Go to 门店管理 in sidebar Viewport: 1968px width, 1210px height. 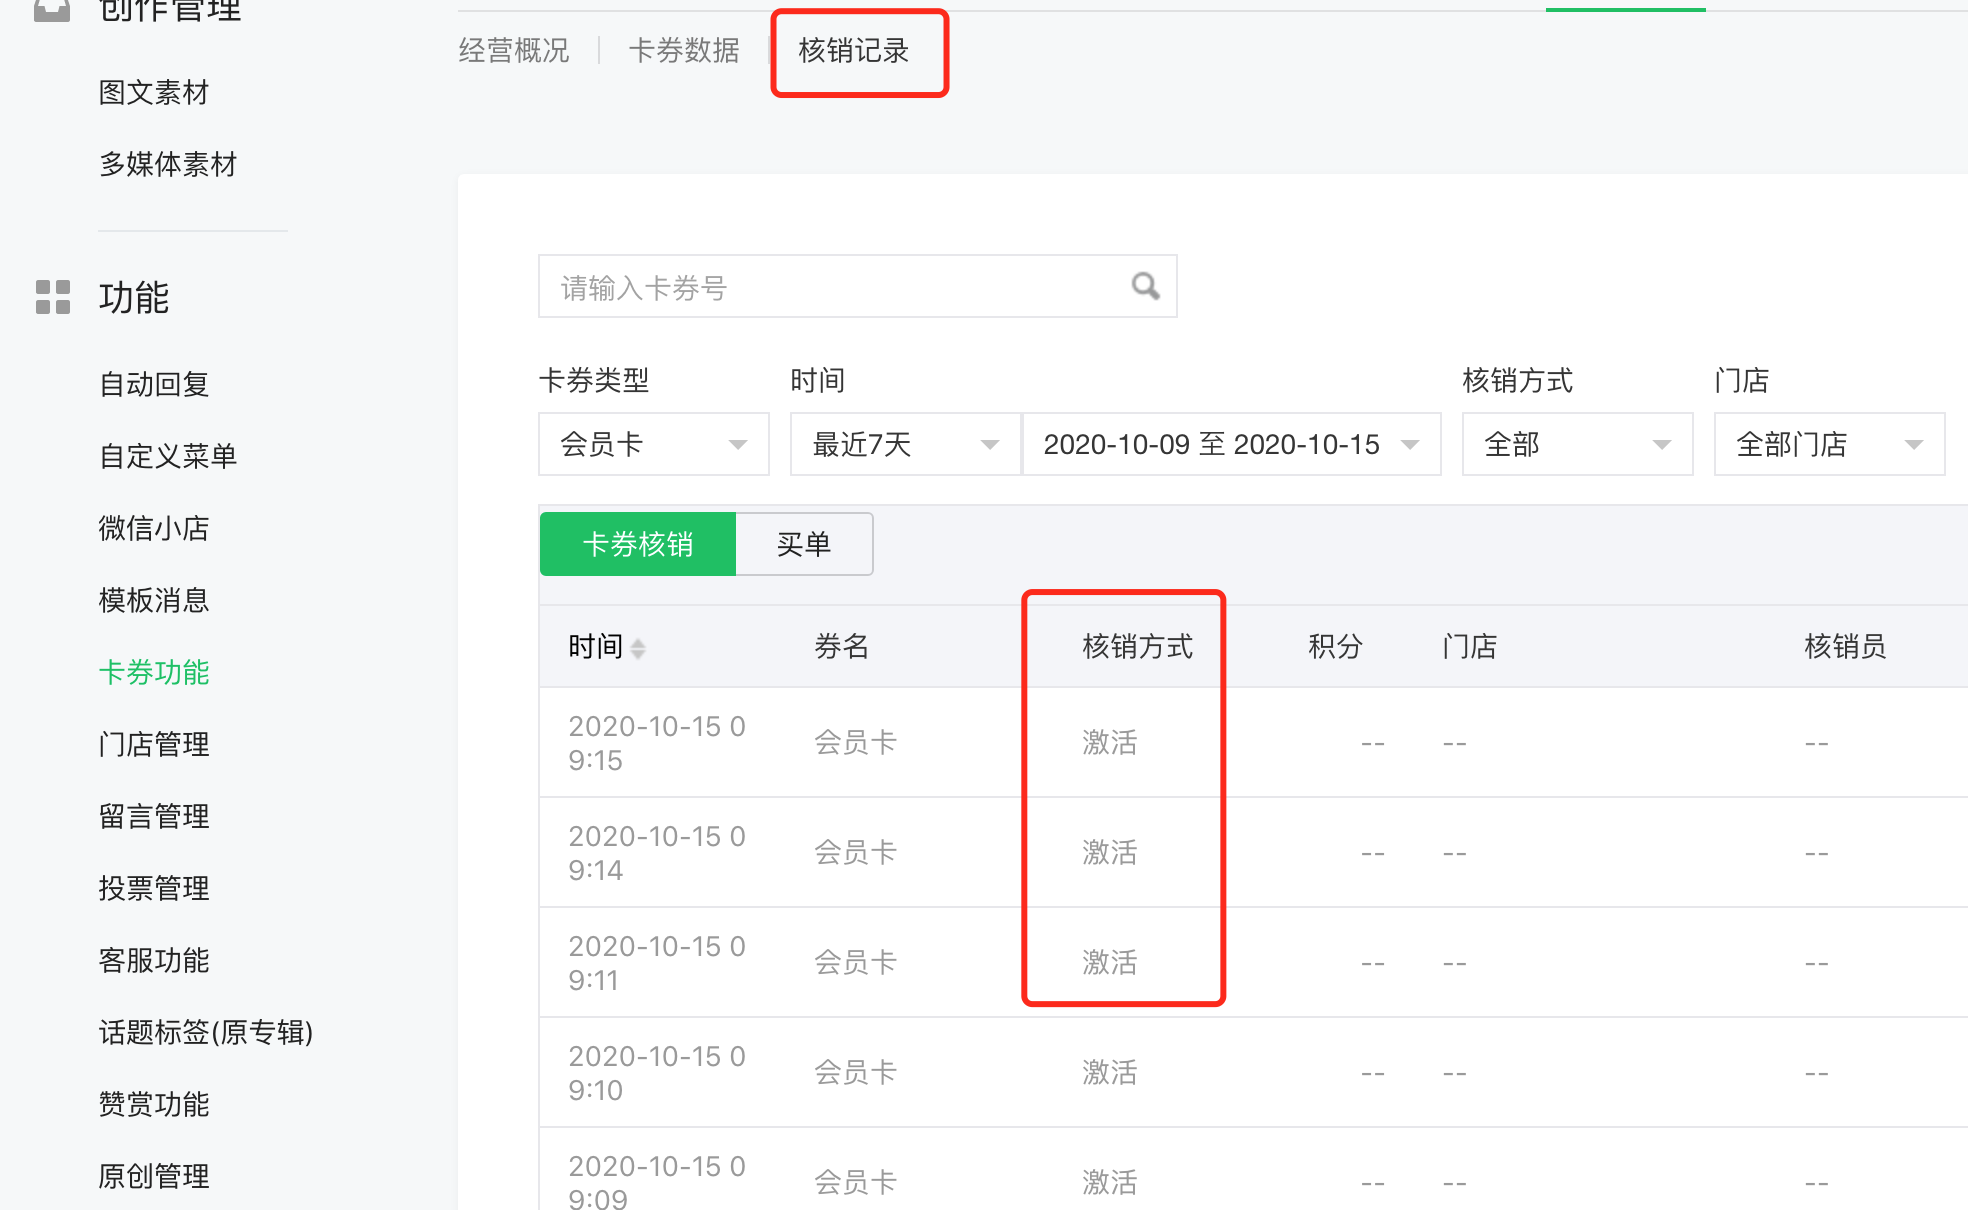tap(154, 744)
